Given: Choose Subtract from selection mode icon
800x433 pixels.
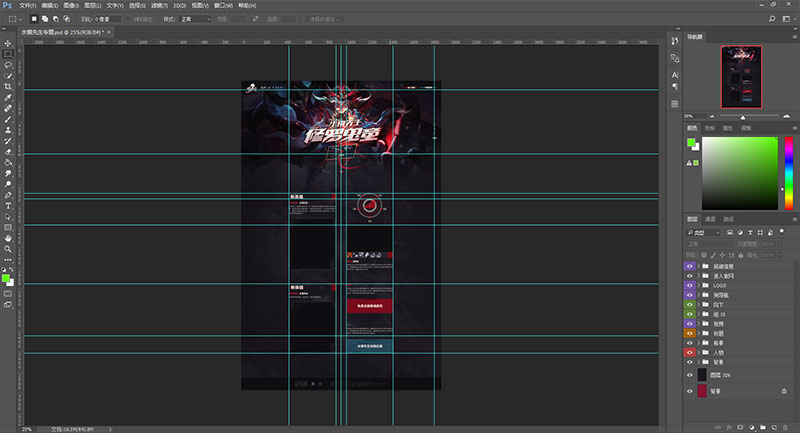Looking at the screenshot, I should coord(56,19).
